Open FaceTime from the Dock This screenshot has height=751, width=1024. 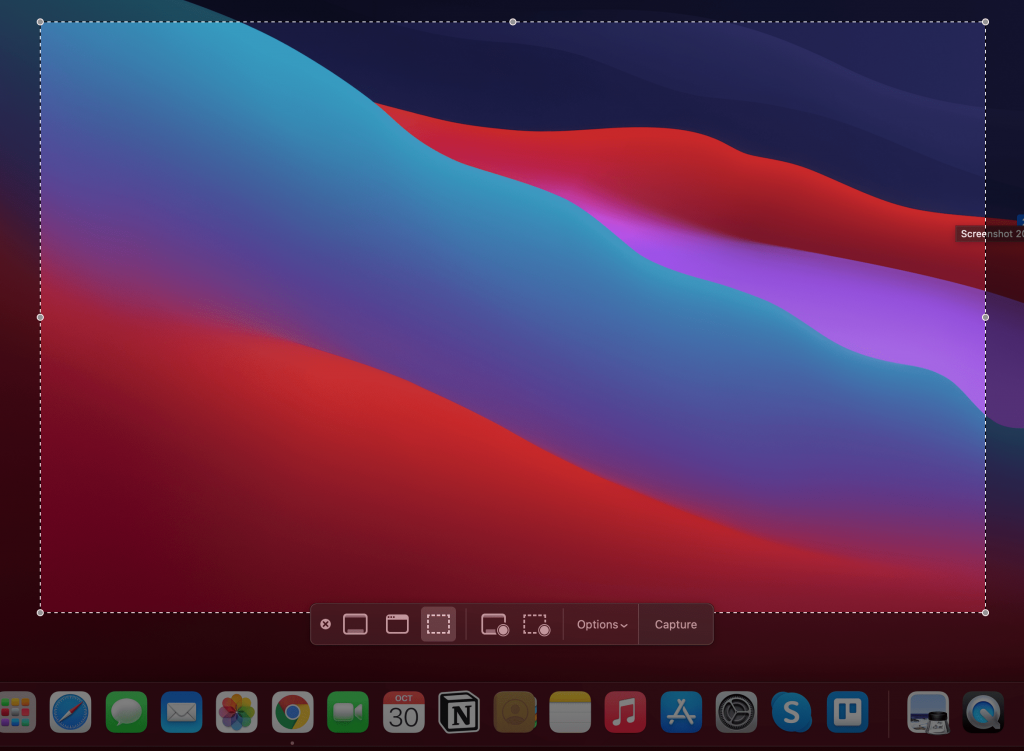point(348,712)
